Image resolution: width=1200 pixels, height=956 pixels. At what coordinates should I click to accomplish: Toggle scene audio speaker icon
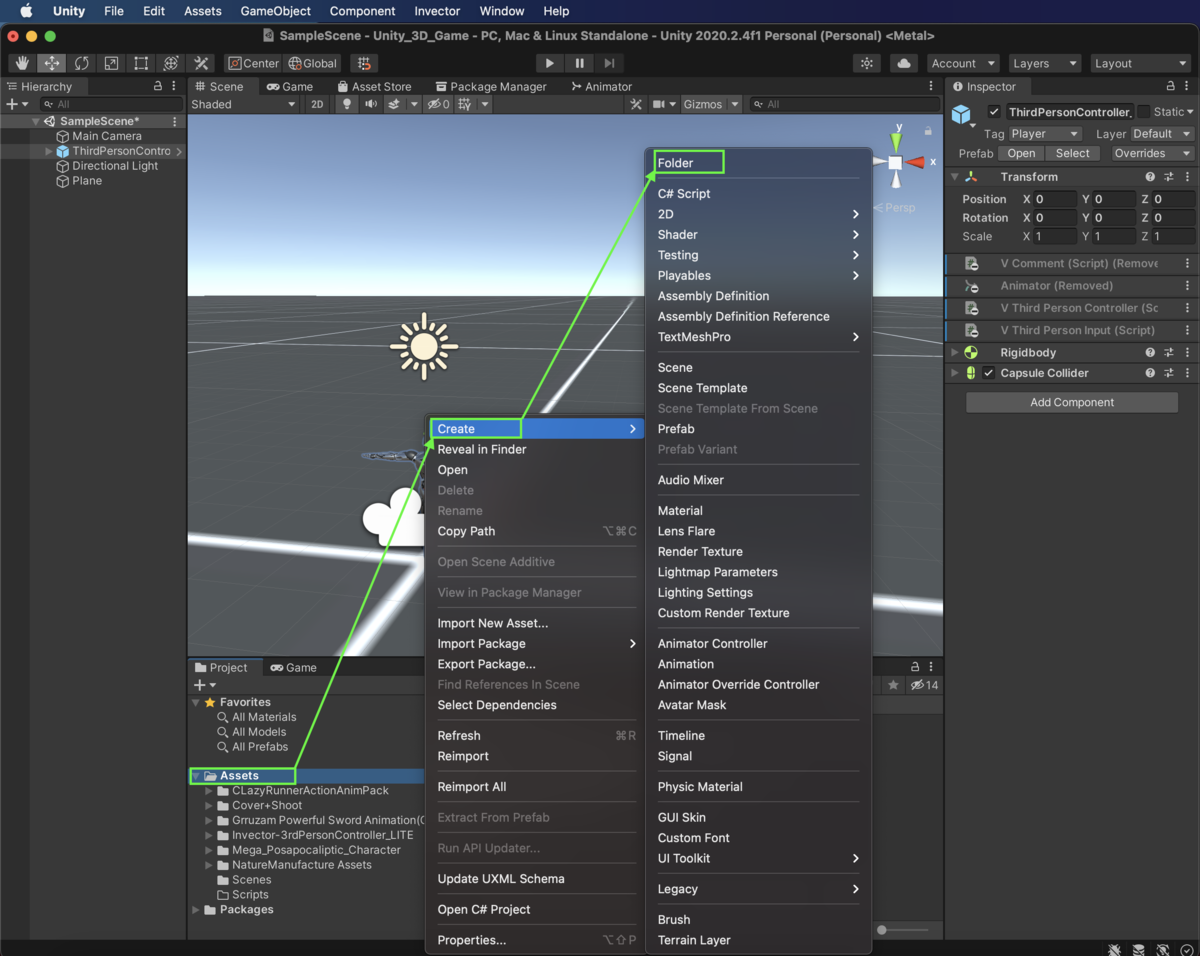[371, 104]
